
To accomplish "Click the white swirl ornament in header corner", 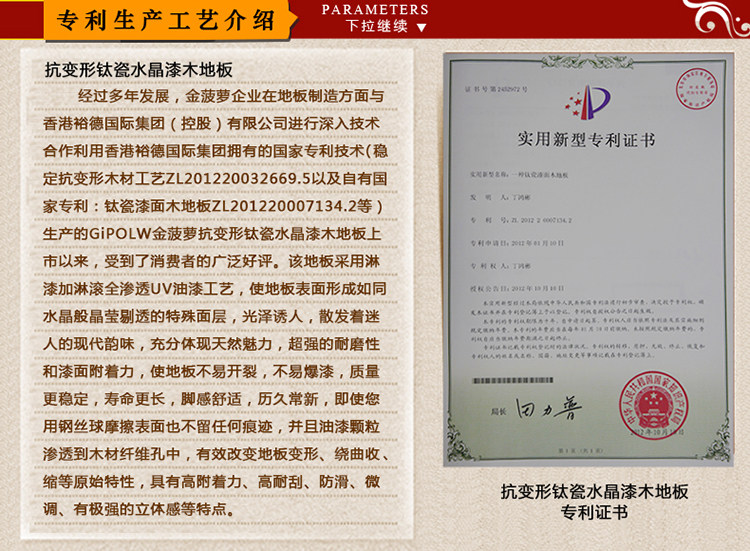I will [x=717, y=18].
